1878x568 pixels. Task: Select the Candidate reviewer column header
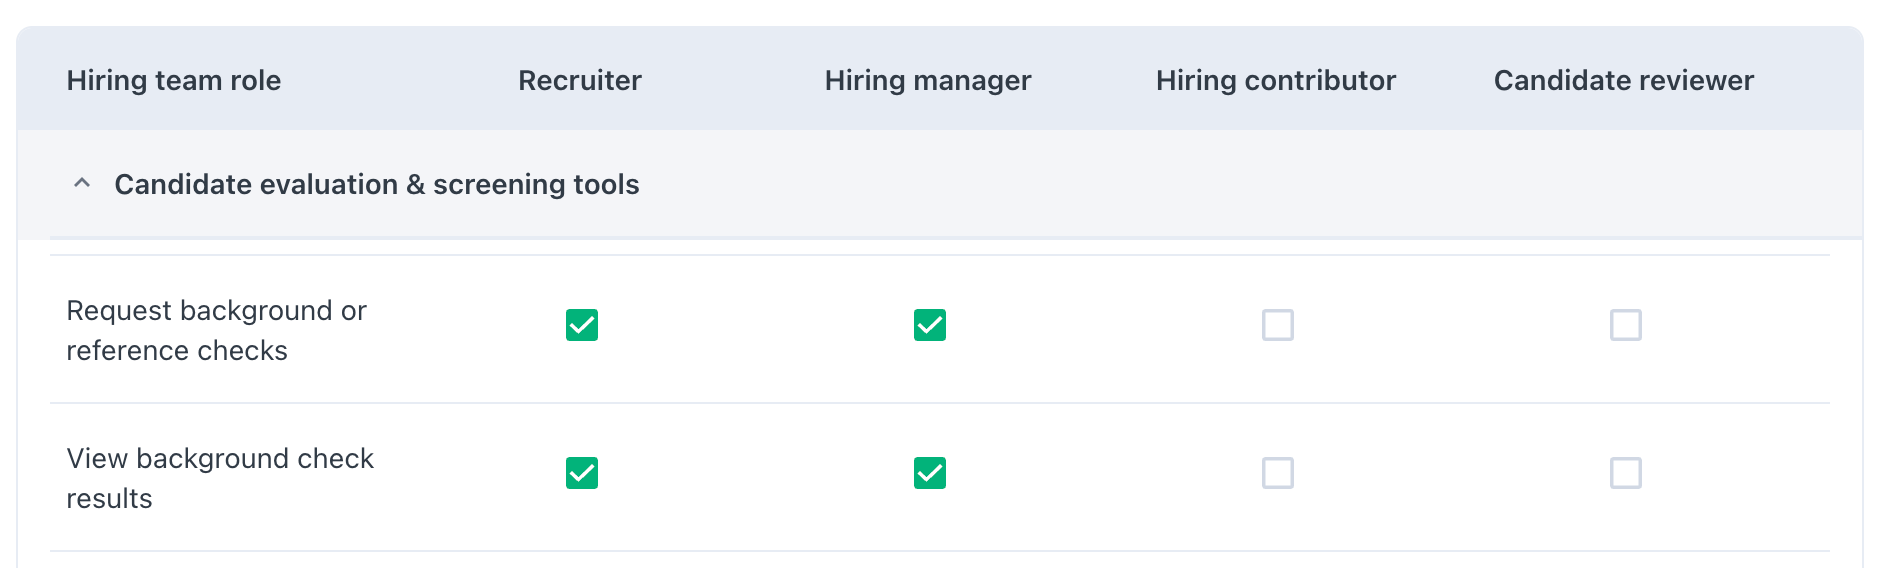pos(1624,80)
